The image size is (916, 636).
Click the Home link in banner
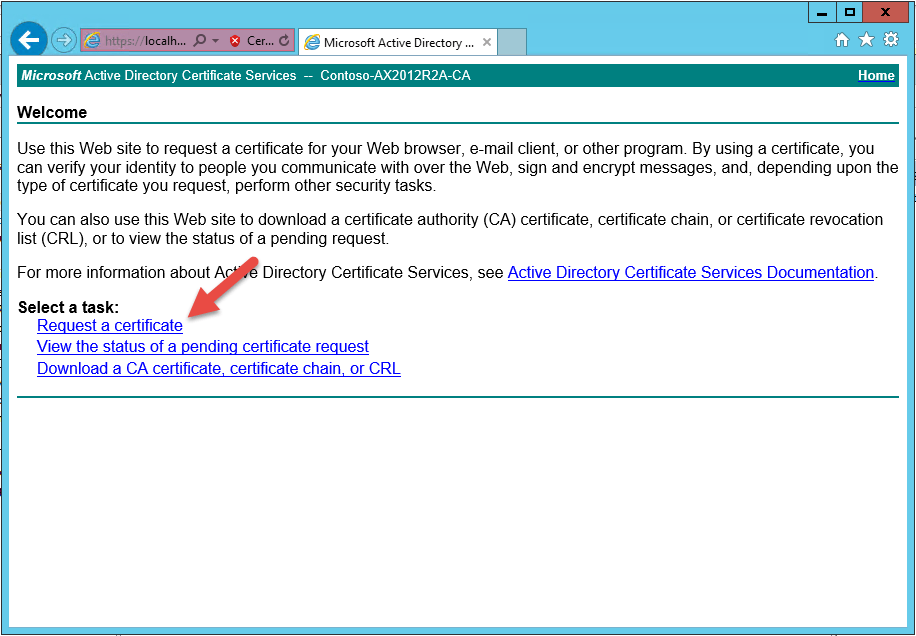tap(876, 75)
